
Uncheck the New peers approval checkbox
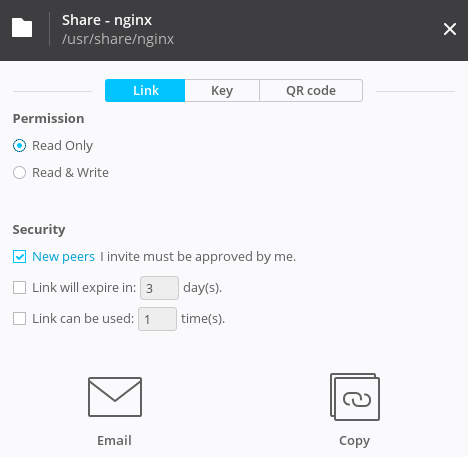point(19,257)
